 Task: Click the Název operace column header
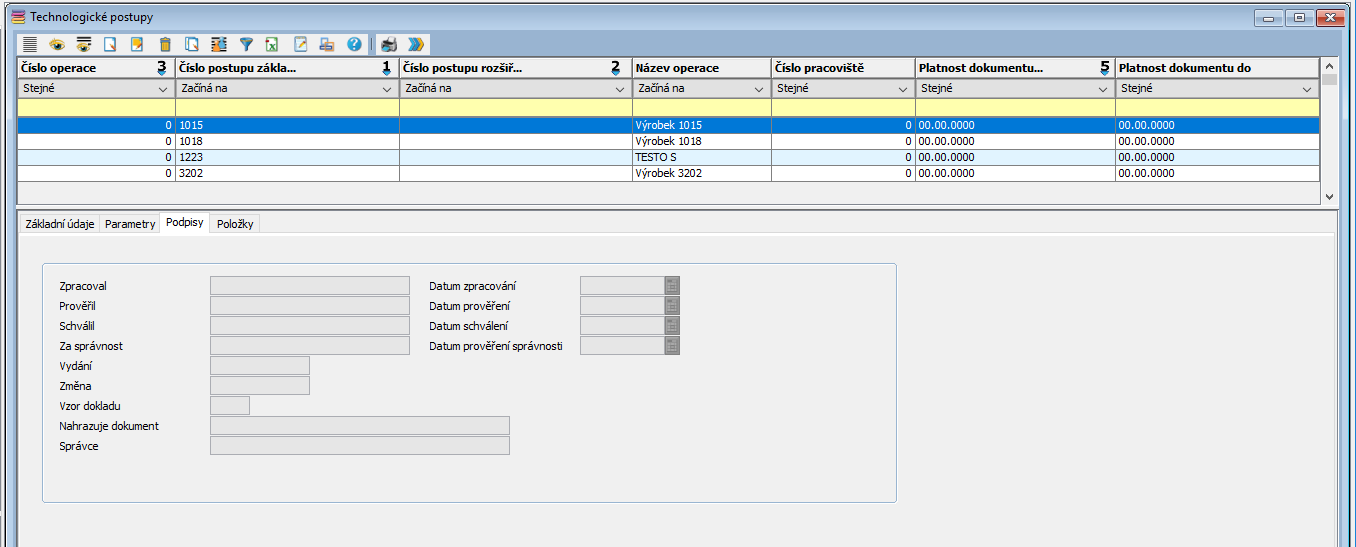[x=701, y=68]
